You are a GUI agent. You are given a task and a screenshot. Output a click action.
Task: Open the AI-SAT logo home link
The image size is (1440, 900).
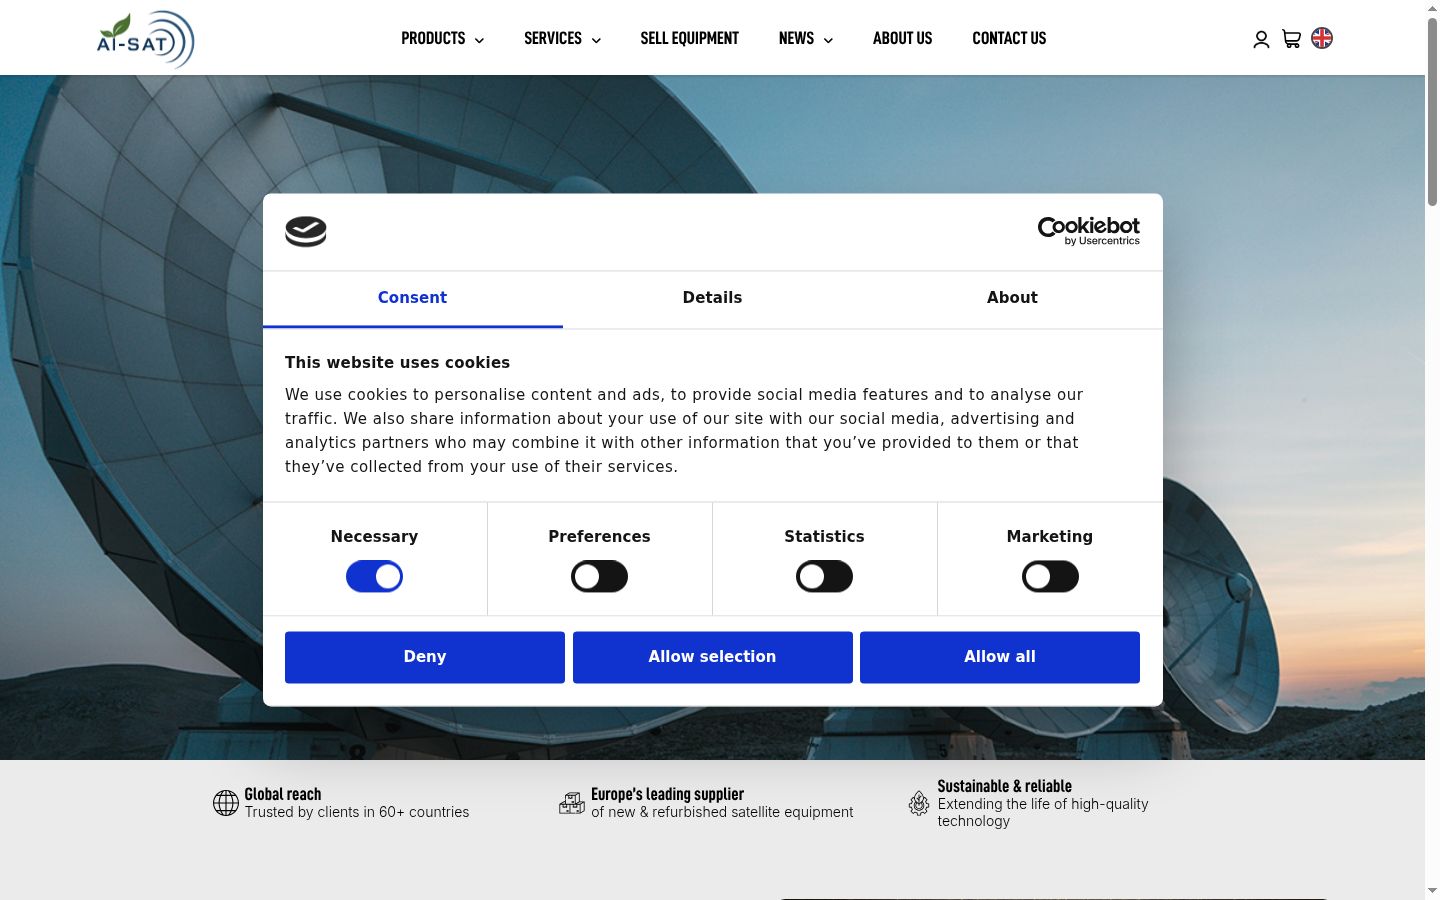tap(145, 40)
